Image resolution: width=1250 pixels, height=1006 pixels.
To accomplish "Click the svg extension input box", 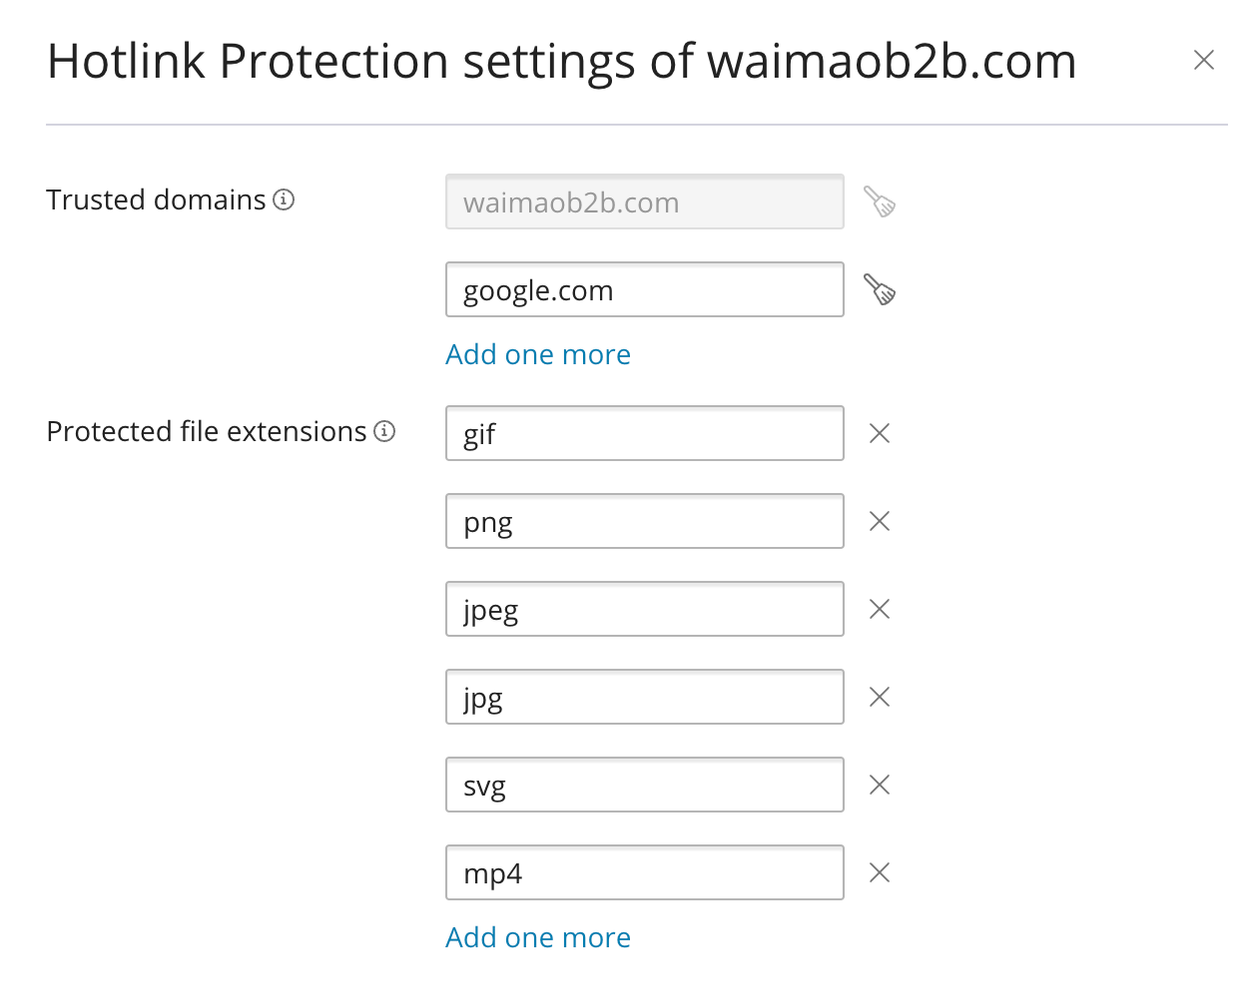I will (644, 785).
